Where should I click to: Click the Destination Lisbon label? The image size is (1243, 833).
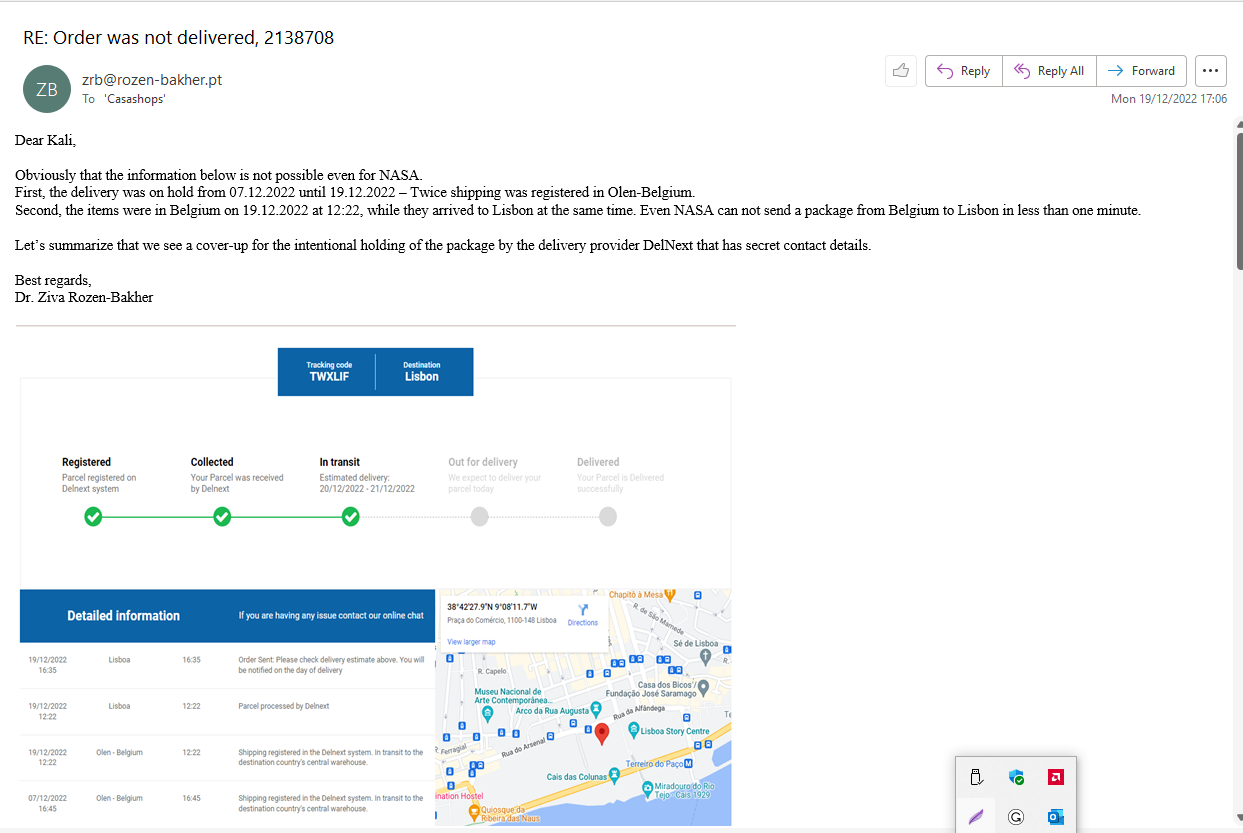point(422,372)
